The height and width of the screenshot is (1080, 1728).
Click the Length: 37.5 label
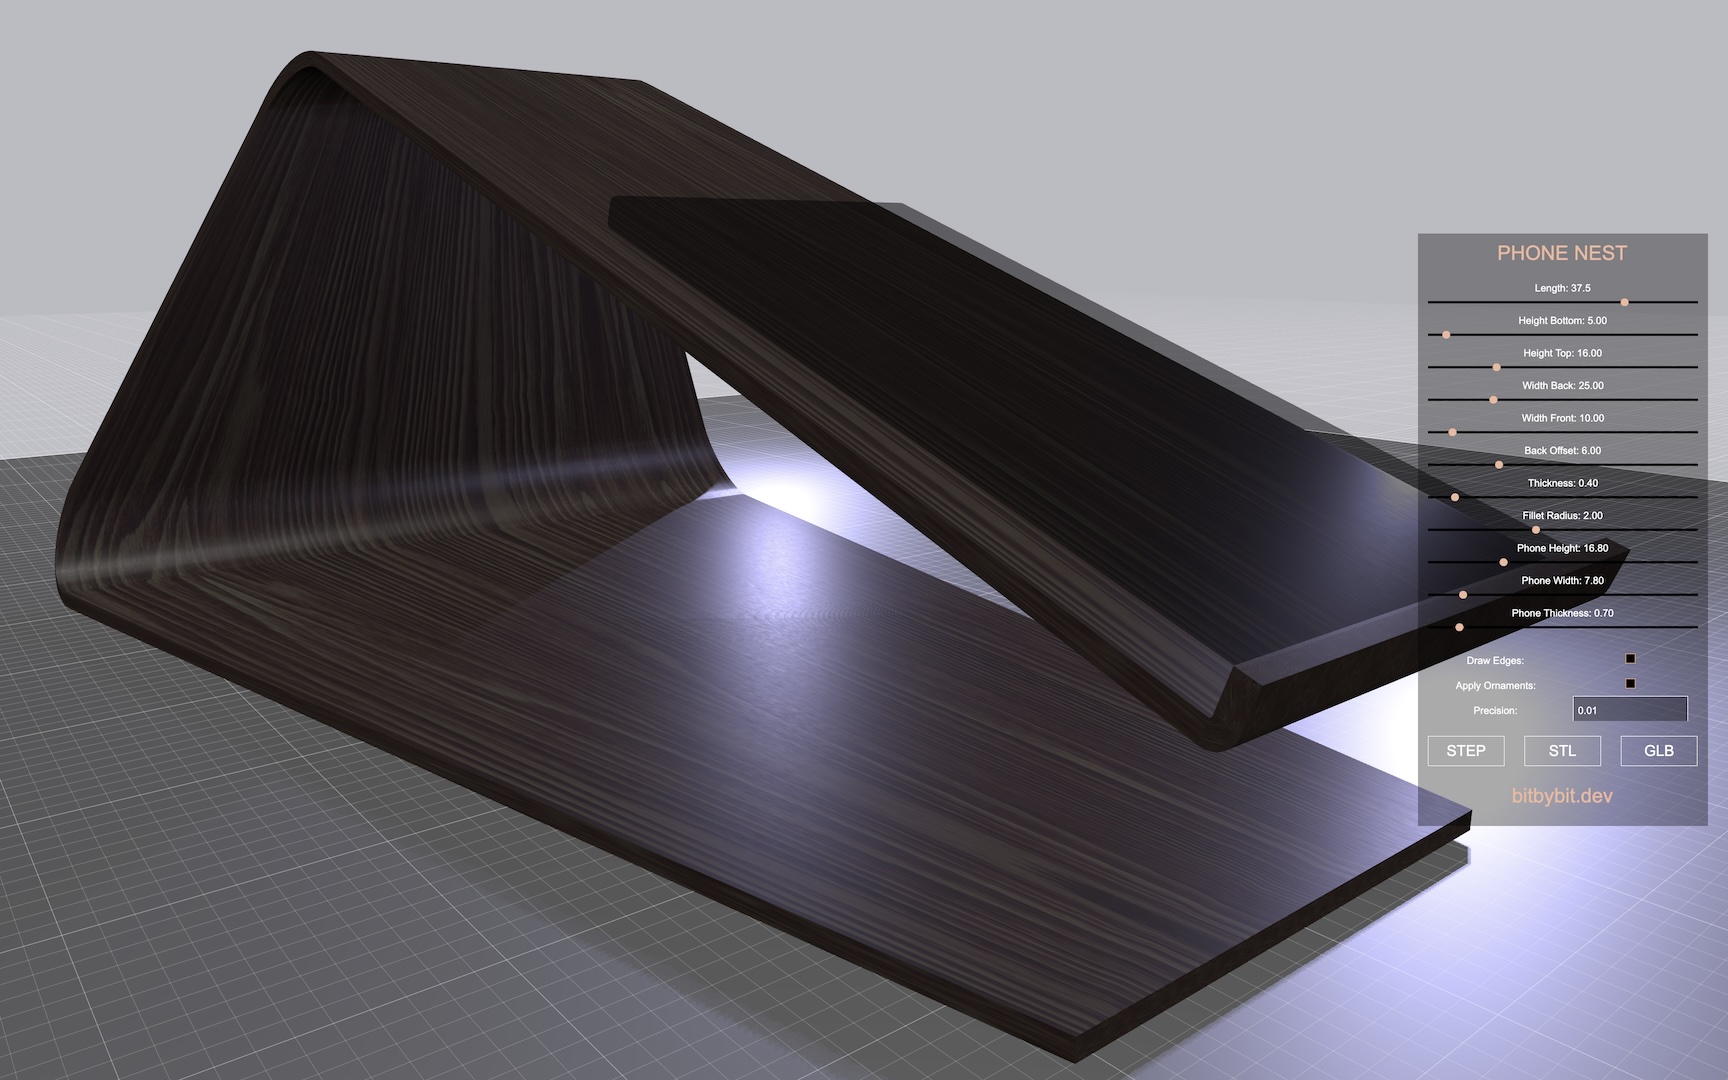(1562, 288)
